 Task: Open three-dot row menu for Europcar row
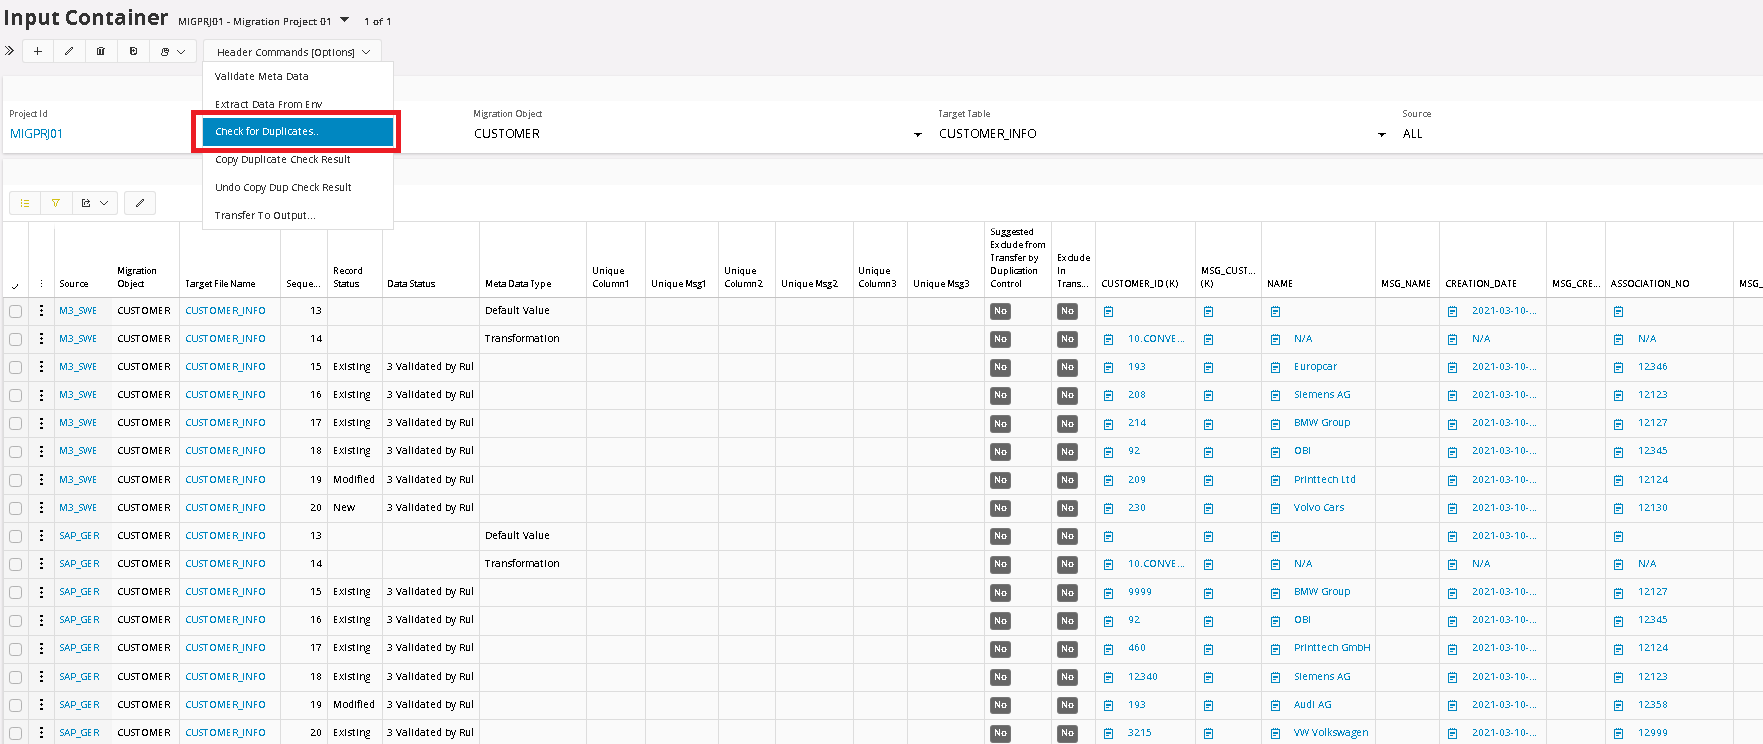tap(41, 367)
